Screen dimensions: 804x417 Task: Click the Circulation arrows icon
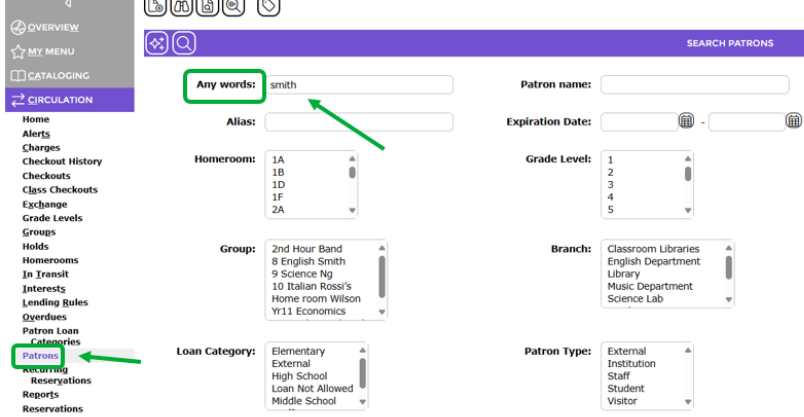18,100
